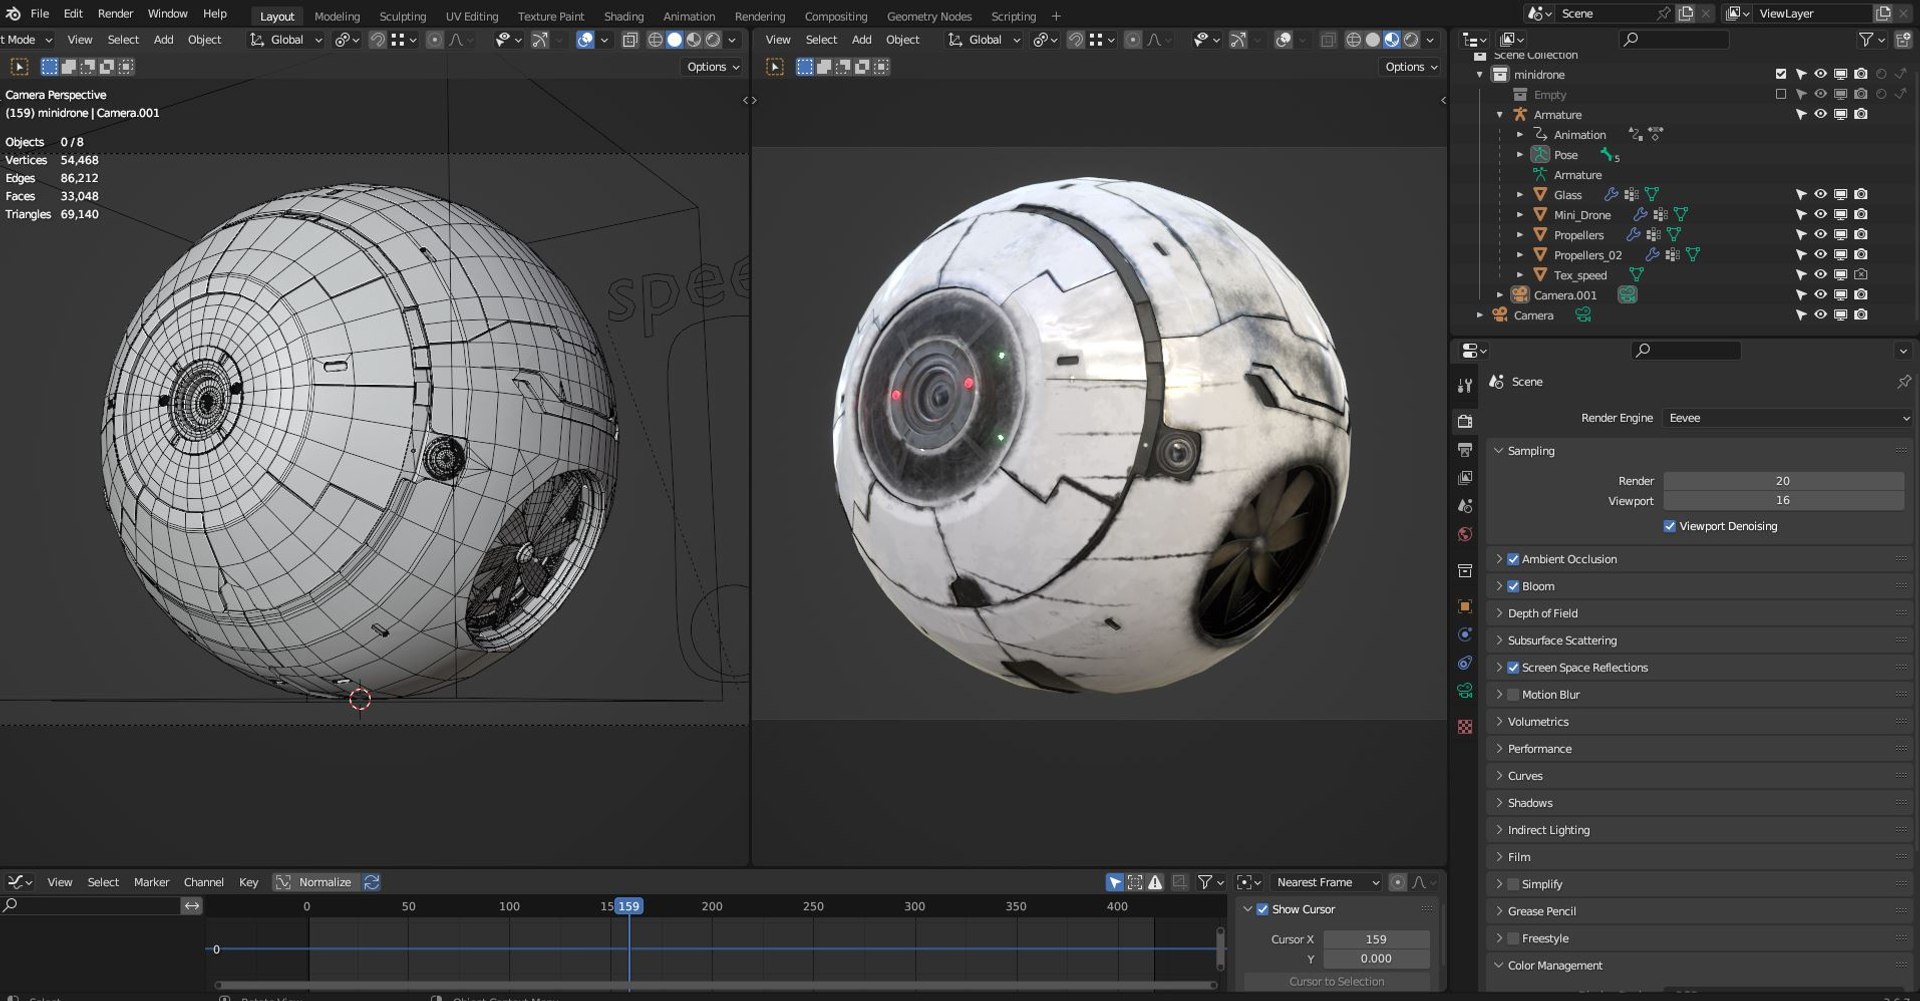
Task: Open the Object properties tab icon
Action: click(1465, 606)
